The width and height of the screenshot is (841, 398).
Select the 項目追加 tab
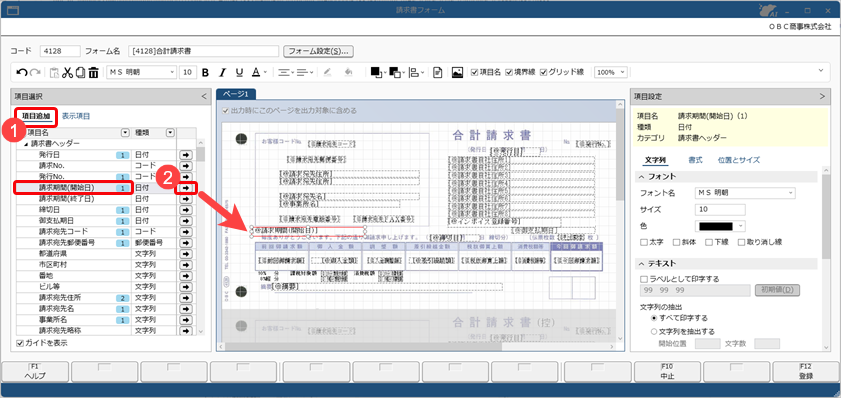point(35,115)
